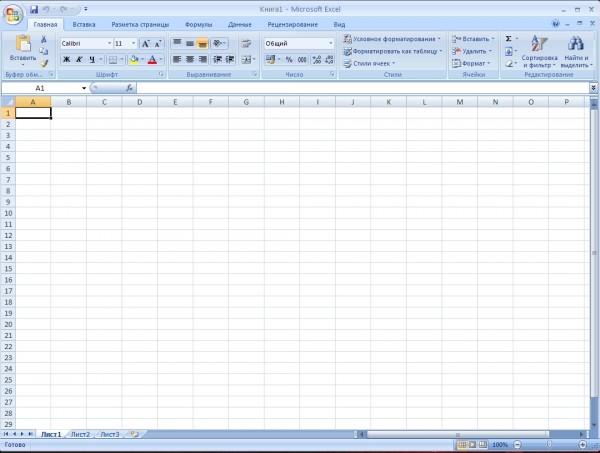Switch to Рецензирование ribbon tab
The image size is (600, 453).
point(292,24)
